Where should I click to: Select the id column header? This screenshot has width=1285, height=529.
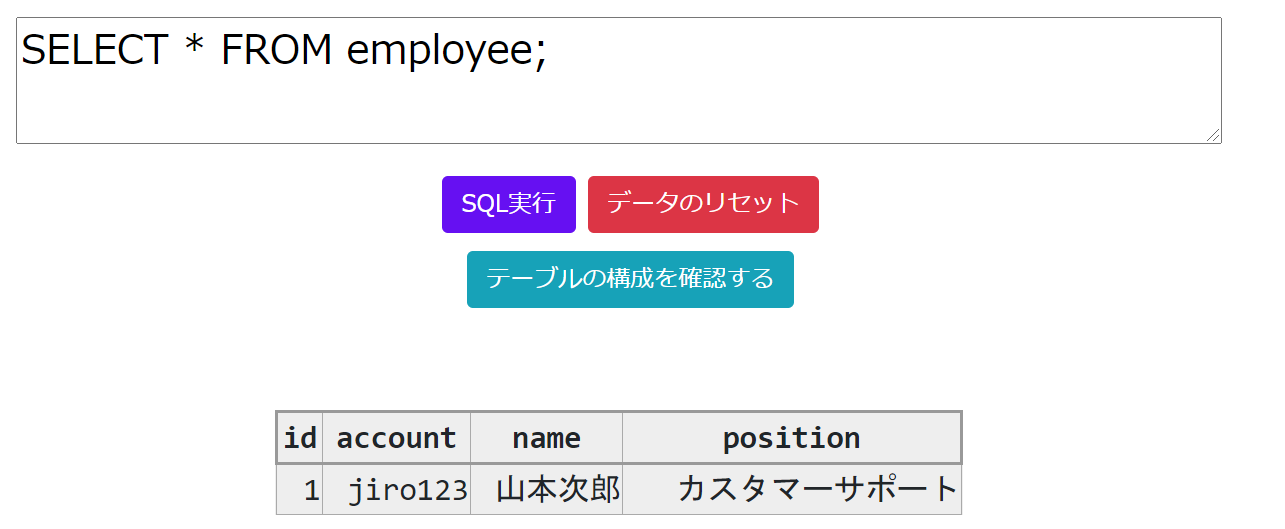coord(300,438)
